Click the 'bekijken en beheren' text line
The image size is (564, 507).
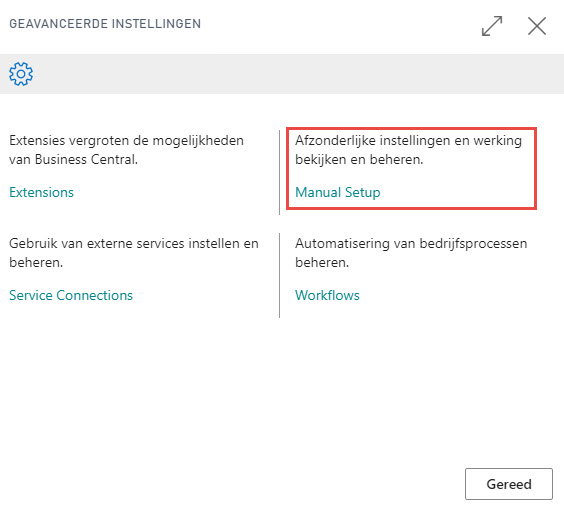pyautogui.click(x=359, y=160)
